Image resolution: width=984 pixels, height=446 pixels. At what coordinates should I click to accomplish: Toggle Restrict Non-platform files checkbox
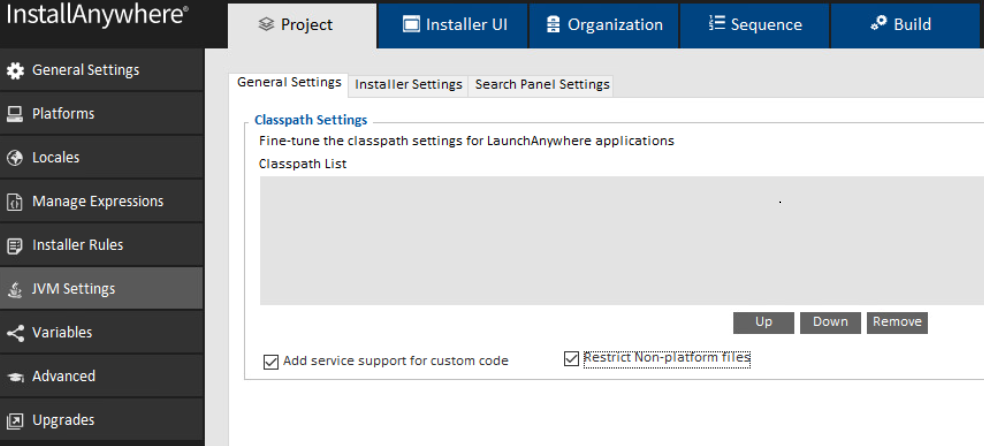tap(571, 359)
